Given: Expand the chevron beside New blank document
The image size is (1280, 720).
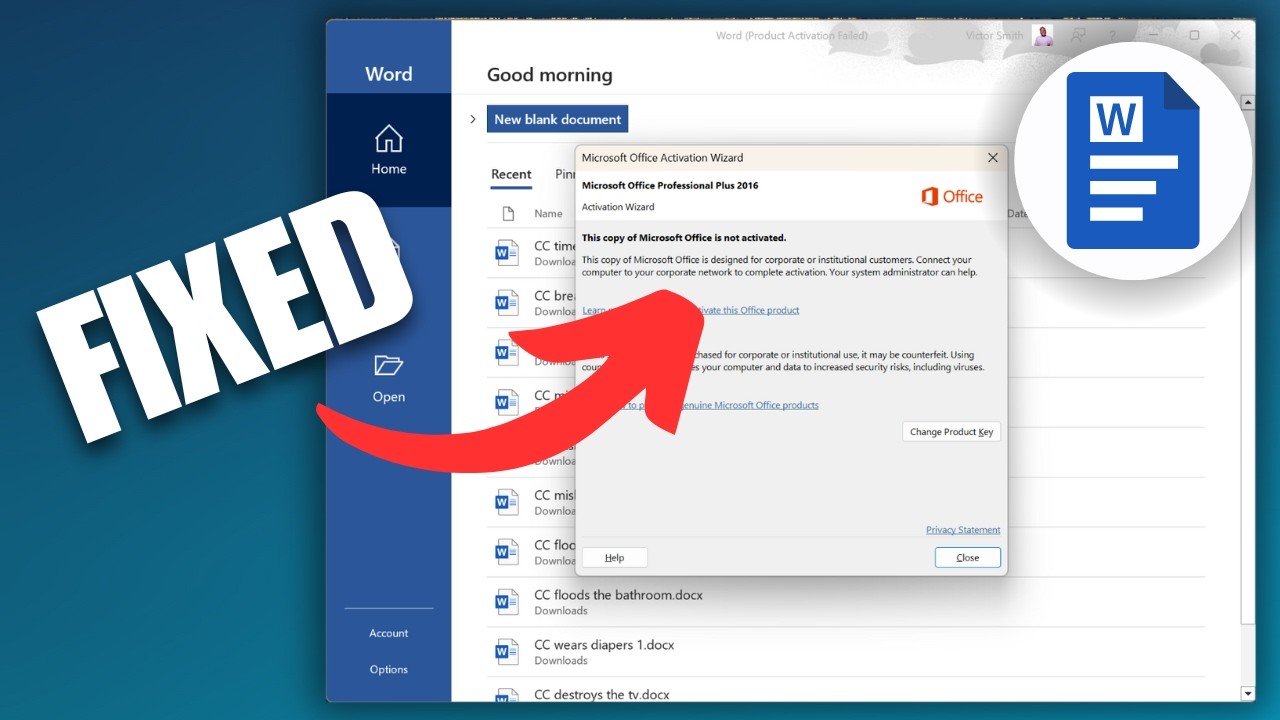Looking at the screenshot, I should pos(473,119).
